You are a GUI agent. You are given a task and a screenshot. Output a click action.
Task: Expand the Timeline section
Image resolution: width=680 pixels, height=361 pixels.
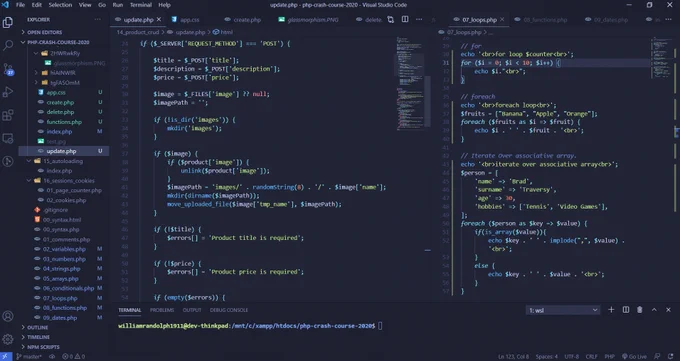[63, 337]
